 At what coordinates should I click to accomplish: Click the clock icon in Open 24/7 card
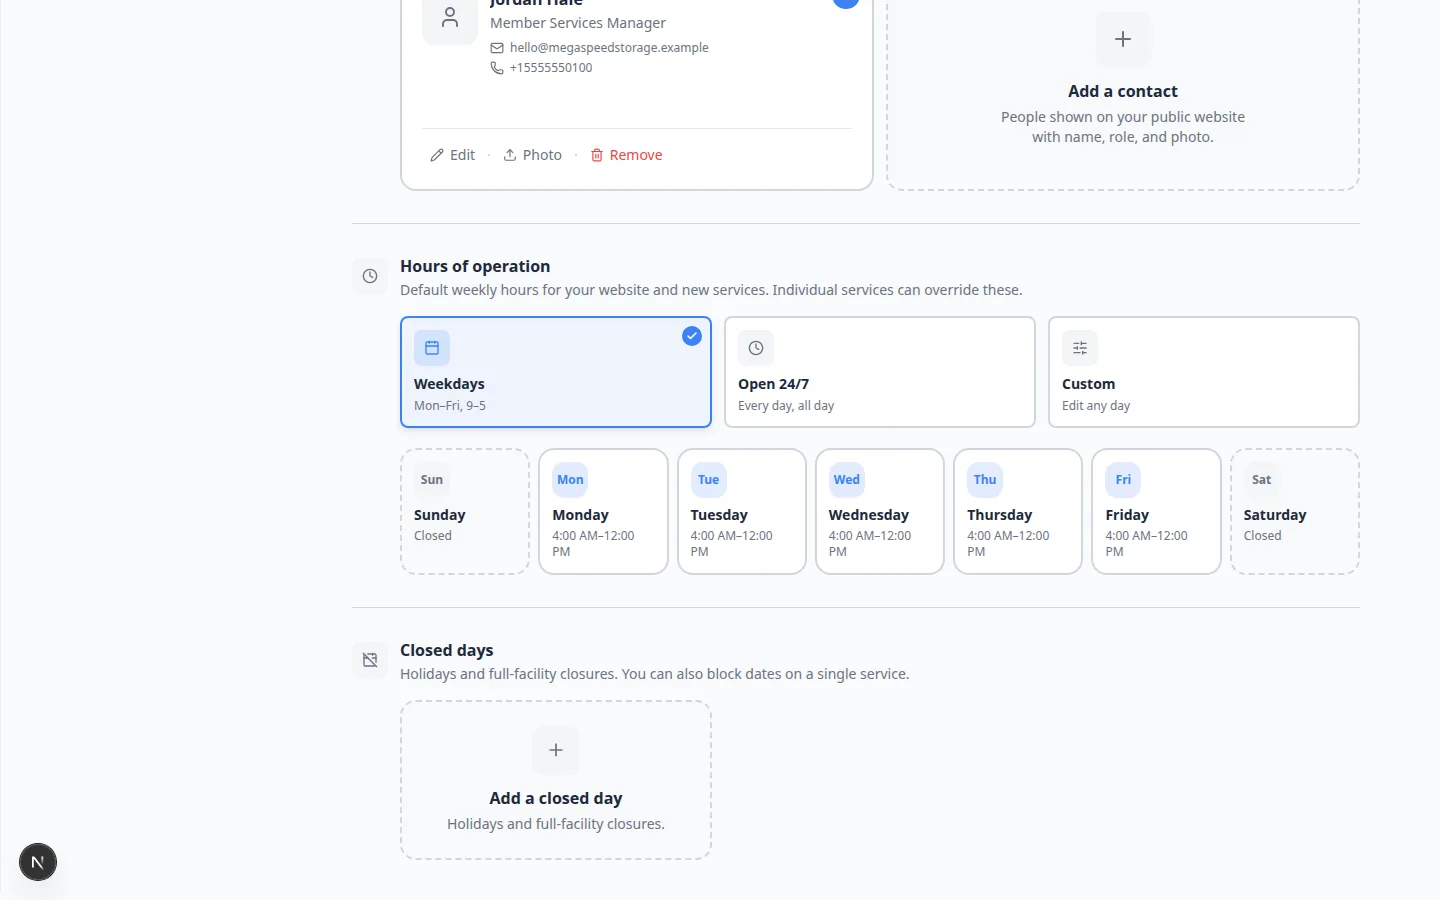coord(756,348)
